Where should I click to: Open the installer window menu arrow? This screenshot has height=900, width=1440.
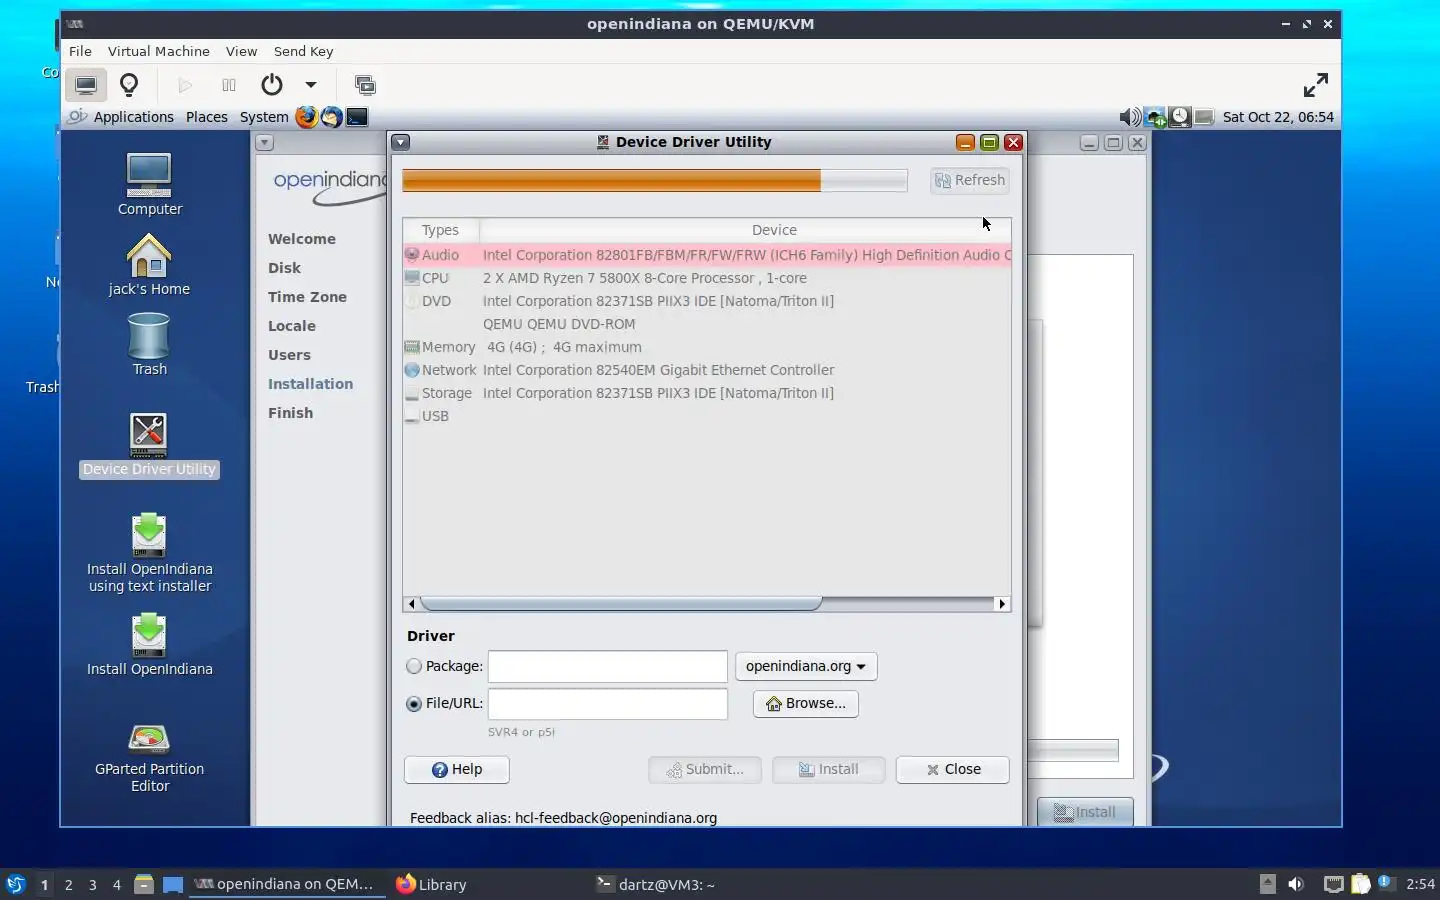tap(264, 142)
